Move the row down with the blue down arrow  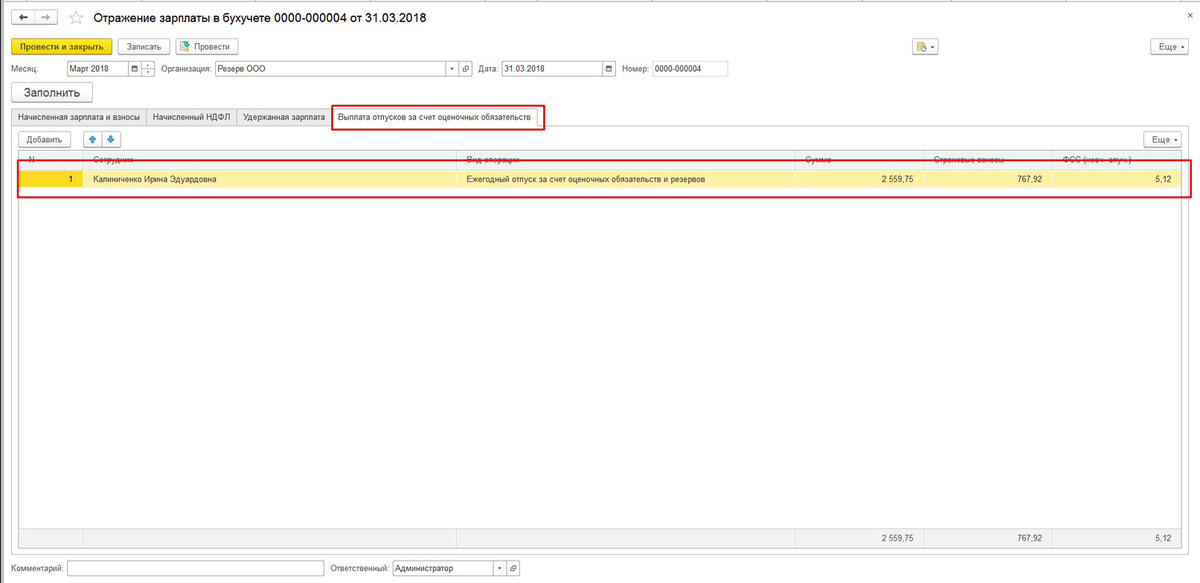(110, 140)
